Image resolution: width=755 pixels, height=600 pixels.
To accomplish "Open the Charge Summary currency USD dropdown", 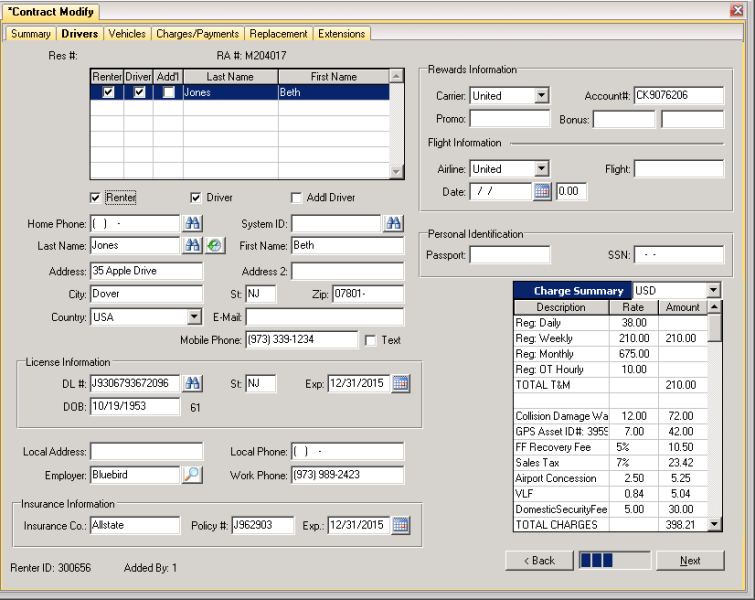I will [x=714, y=290].
